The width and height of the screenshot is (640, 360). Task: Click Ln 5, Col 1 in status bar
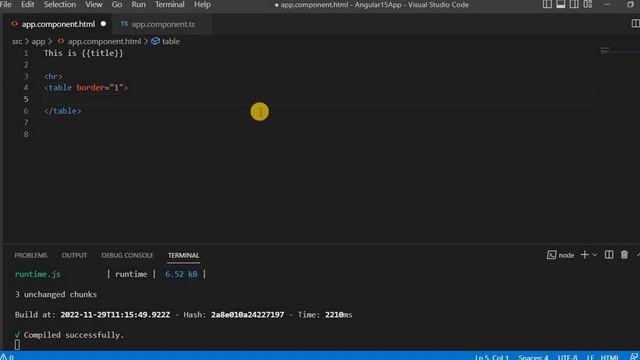[x=492, y=357]
